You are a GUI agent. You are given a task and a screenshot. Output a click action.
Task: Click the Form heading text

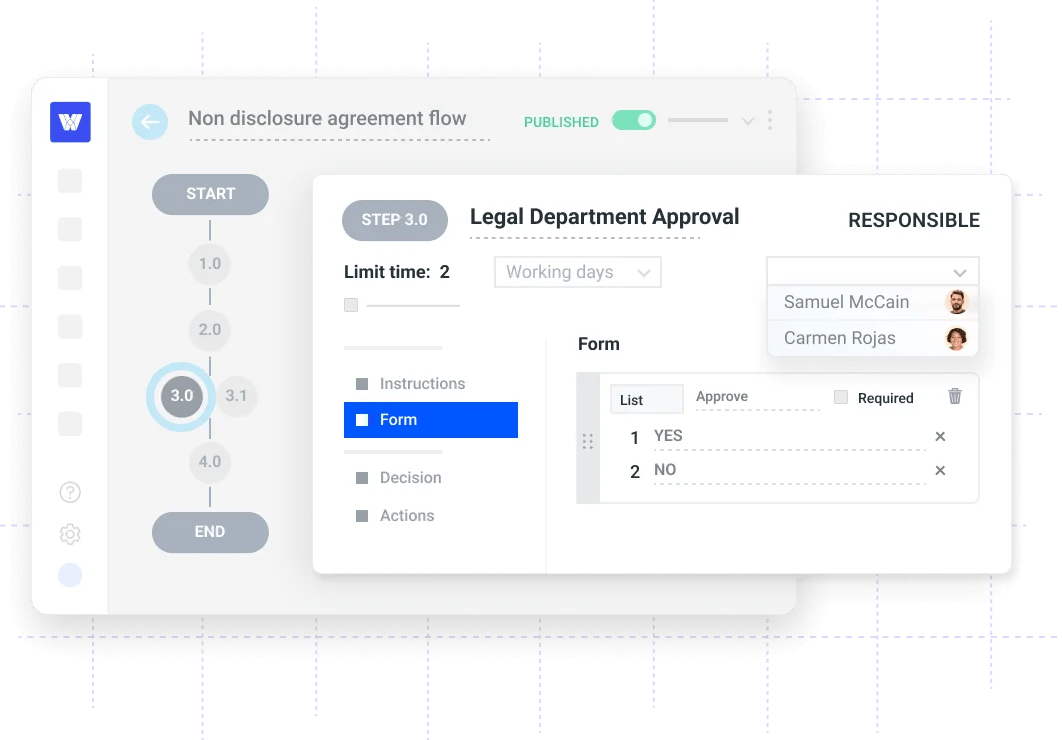coord(599,344)
